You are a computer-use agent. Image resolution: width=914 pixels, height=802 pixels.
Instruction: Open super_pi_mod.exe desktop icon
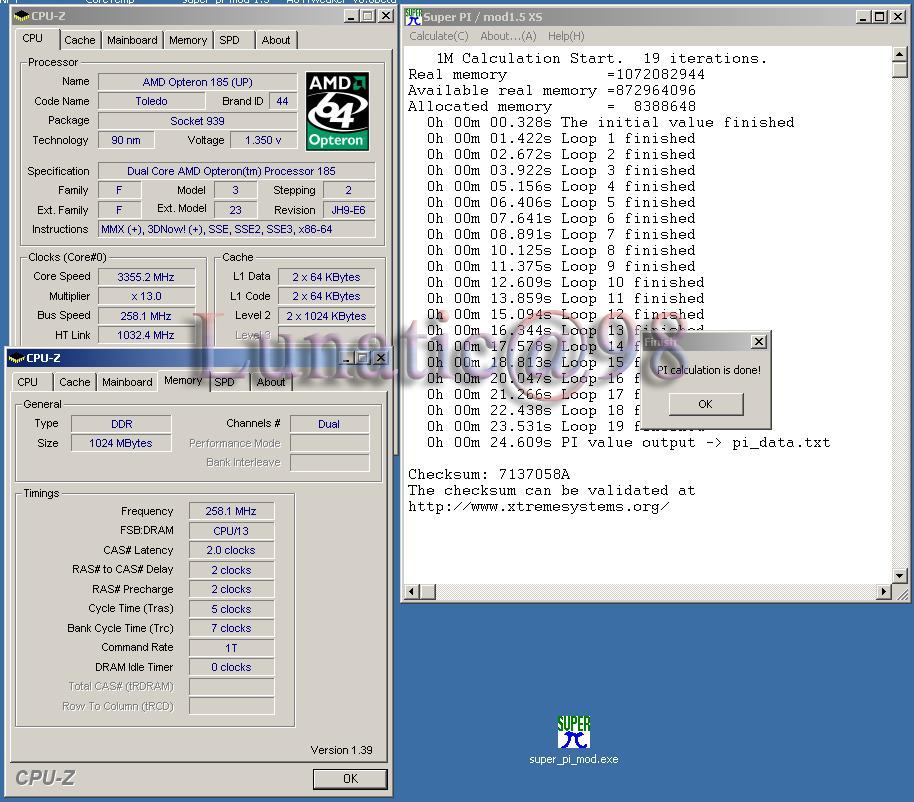(x=574, y=740)
